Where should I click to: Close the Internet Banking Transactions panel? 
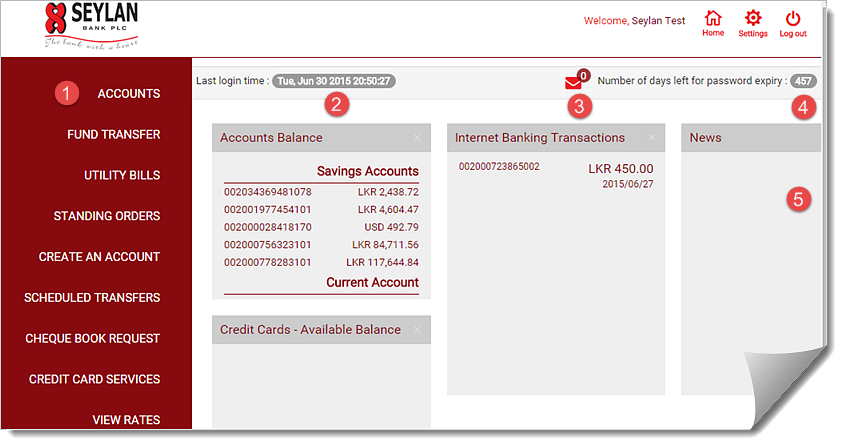(x=651, y=138)
